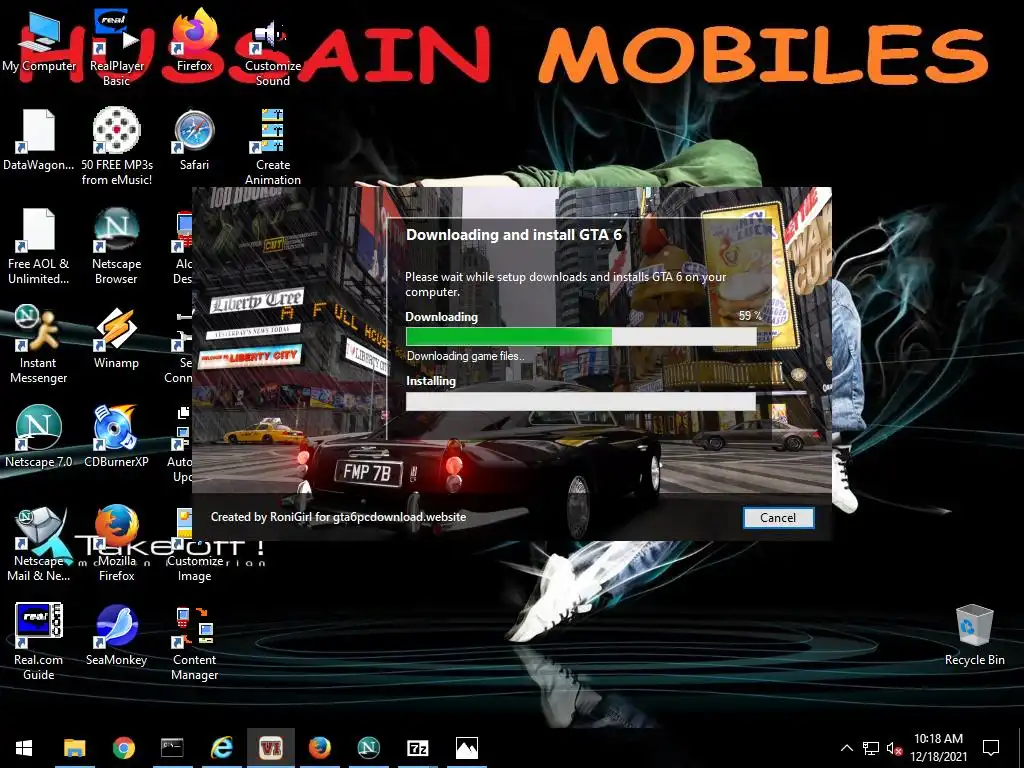1024x768 pixels.
Task: Open RealPlayer Basic shortcut
Action: 116,48
